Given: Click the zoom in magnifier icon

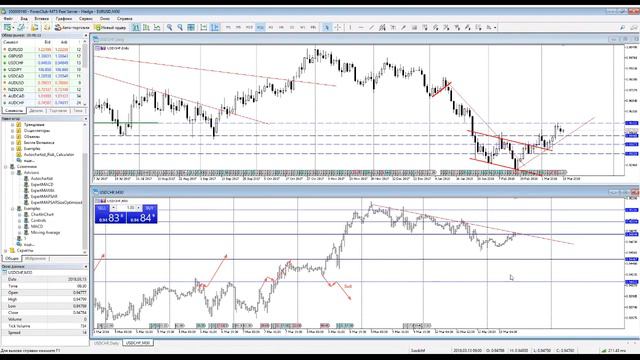Looking at the screenshot, I should (x=169, y=27).
